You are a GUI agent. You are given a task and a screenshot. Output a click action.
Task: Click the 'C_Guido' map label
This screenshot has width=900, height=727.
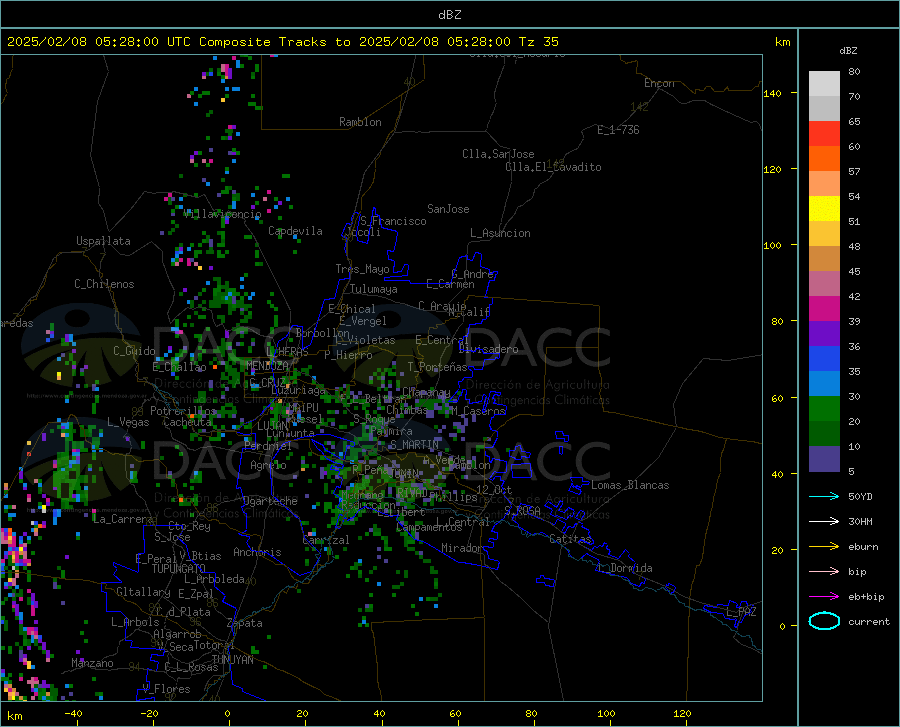click(134, 351)
